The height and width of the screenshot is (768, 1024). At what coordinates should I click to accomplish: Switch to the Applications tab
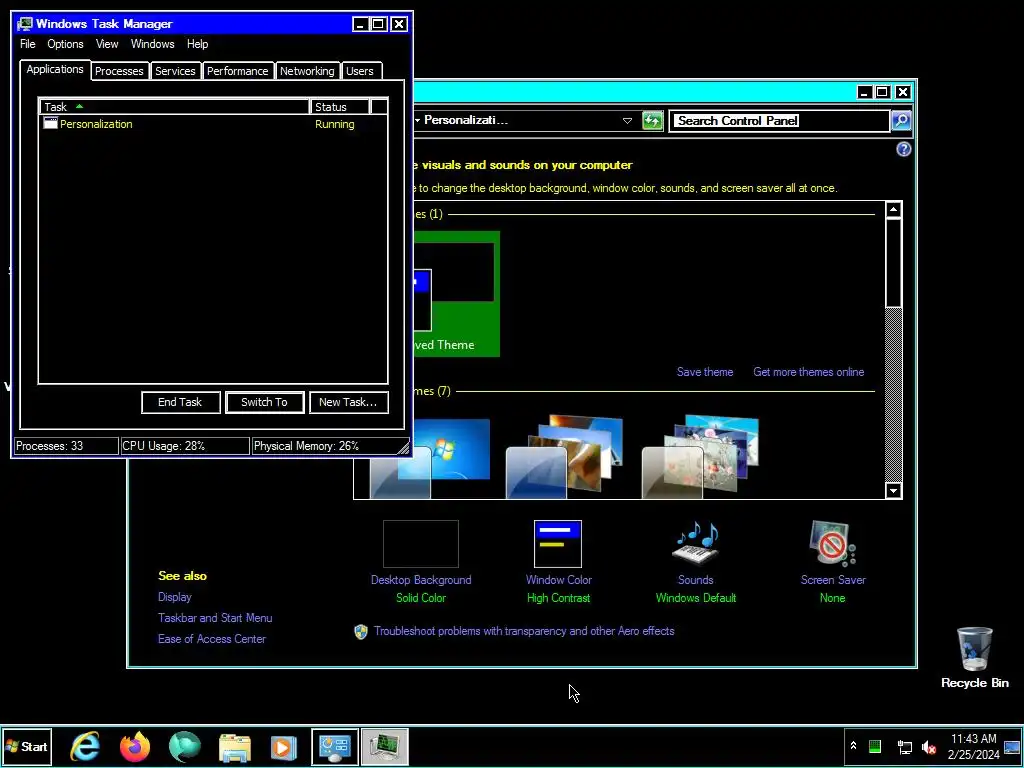pyautogui.click(x=55, y=70)
